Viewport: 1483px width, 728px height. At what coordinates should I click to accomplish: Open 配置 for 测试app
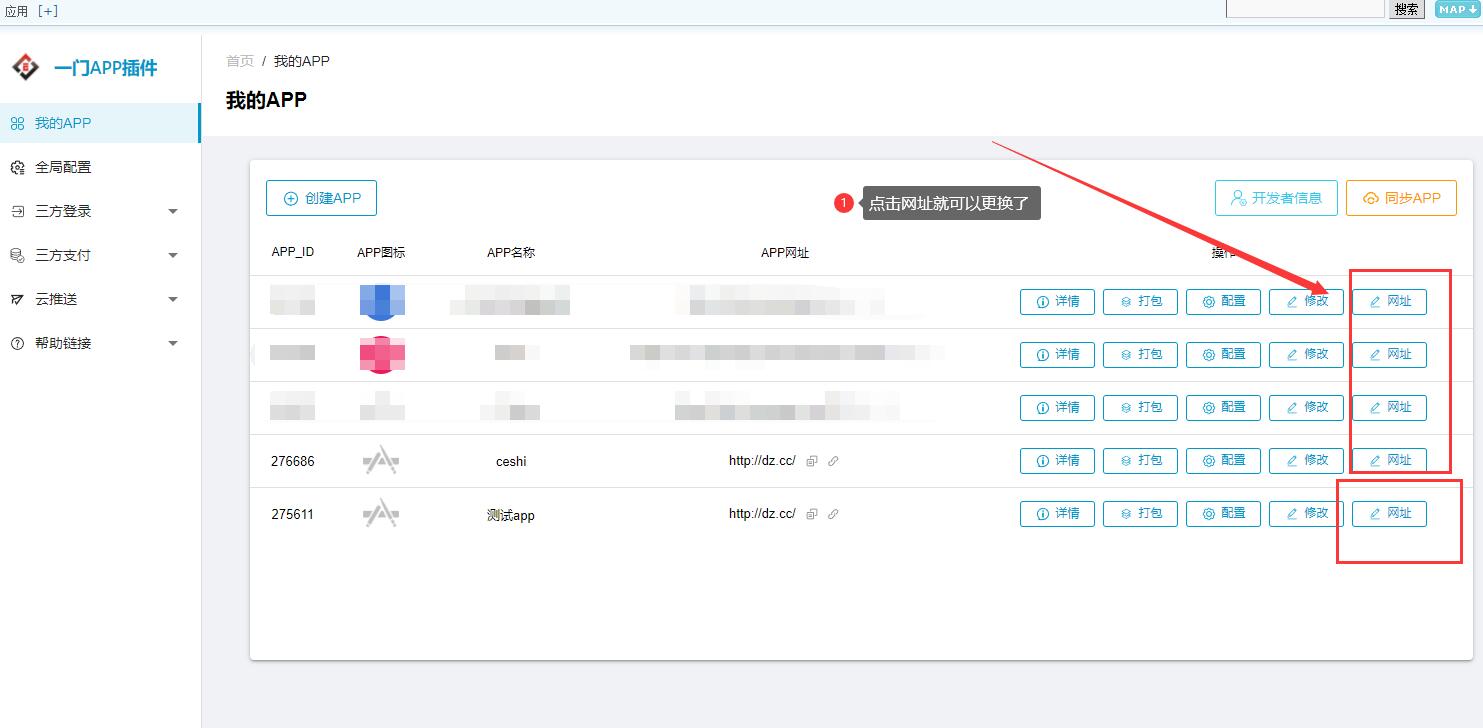point(1223,514)
